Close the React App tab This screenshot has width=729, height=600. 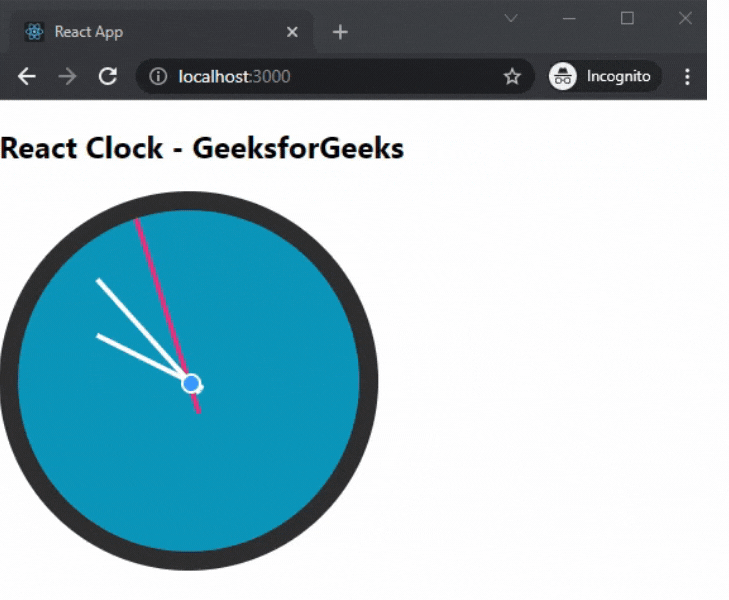coord(292,32)
